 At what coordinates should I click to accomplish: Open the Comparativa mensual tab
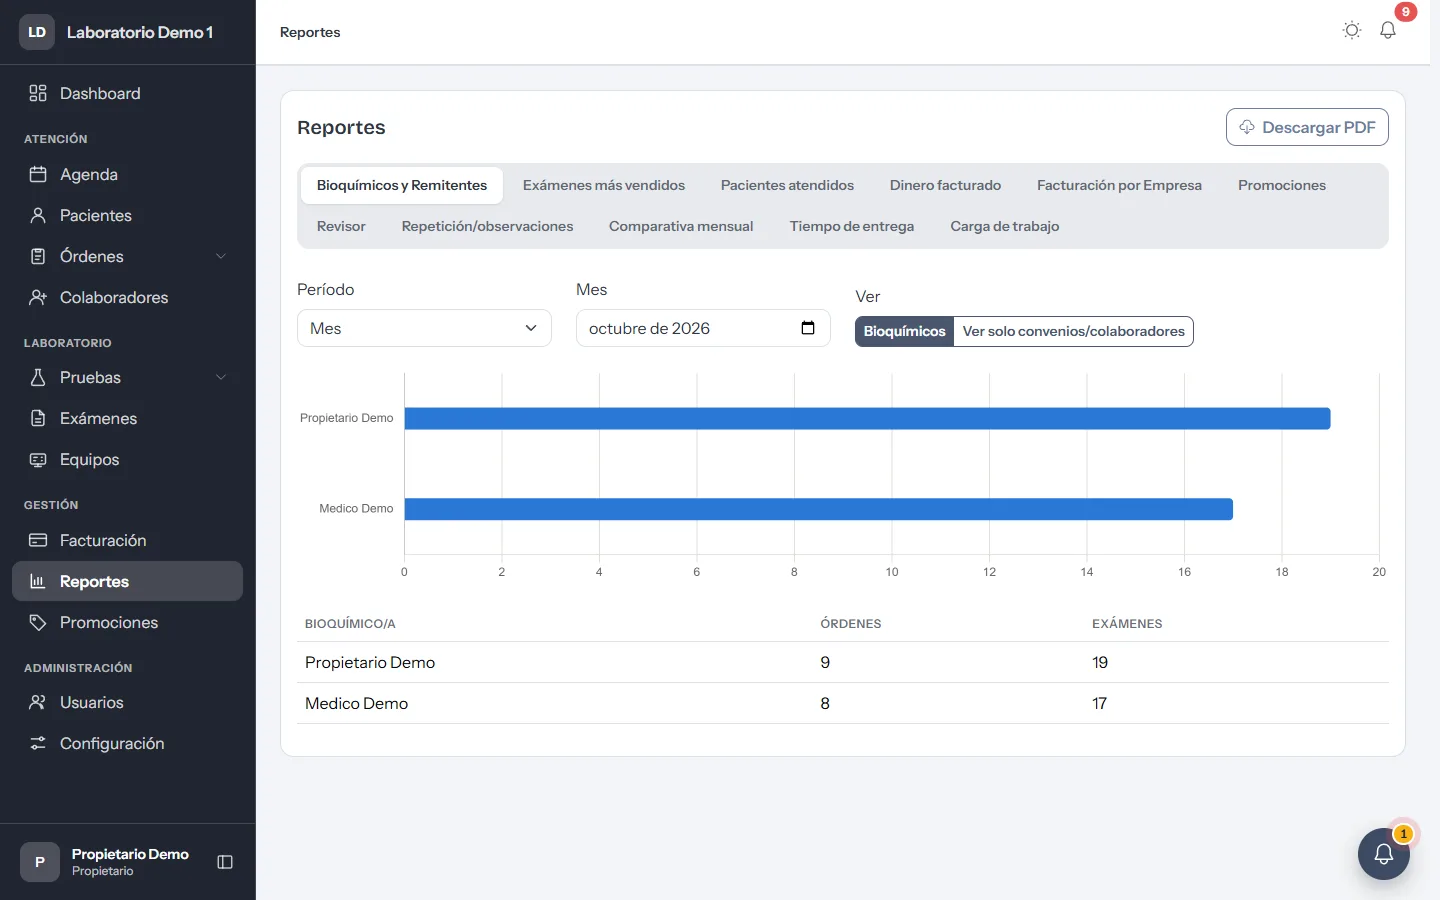(681, 226)
